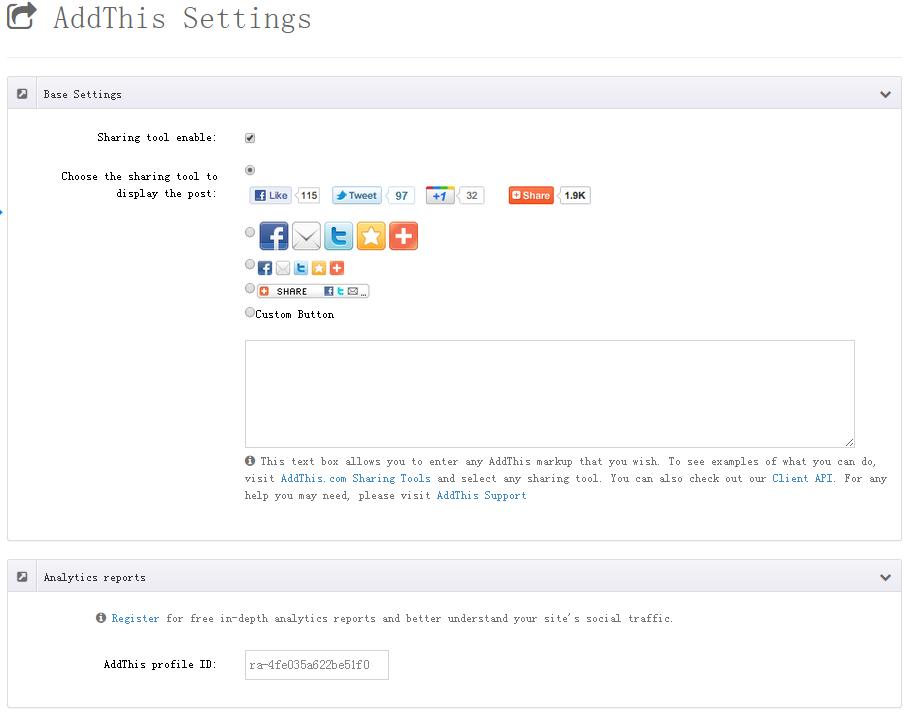Viewport: 905px width, 714px height.
Task: Collapse the Base Settings panel chevron
Action: click(885, 94)
